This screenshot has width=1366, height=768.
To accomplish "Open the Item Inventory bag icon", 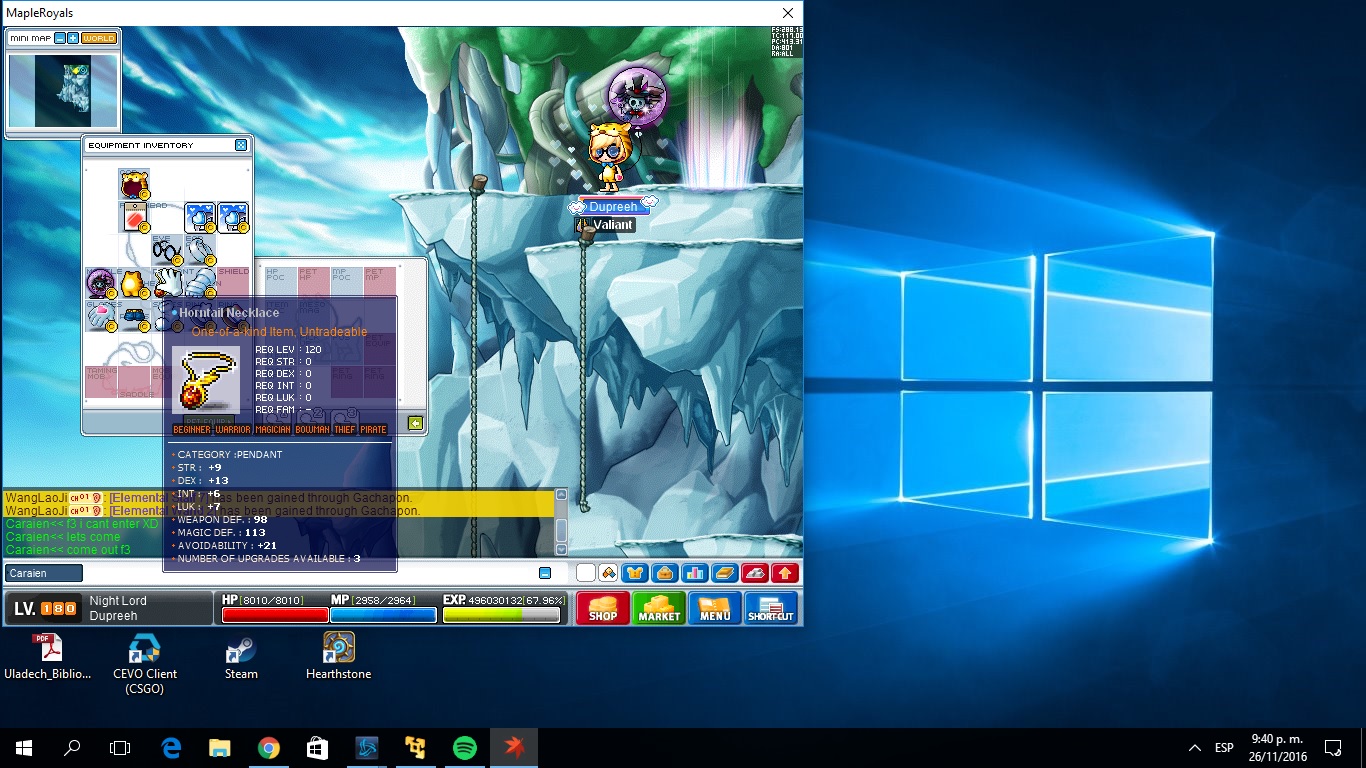I will click(665, 573).
